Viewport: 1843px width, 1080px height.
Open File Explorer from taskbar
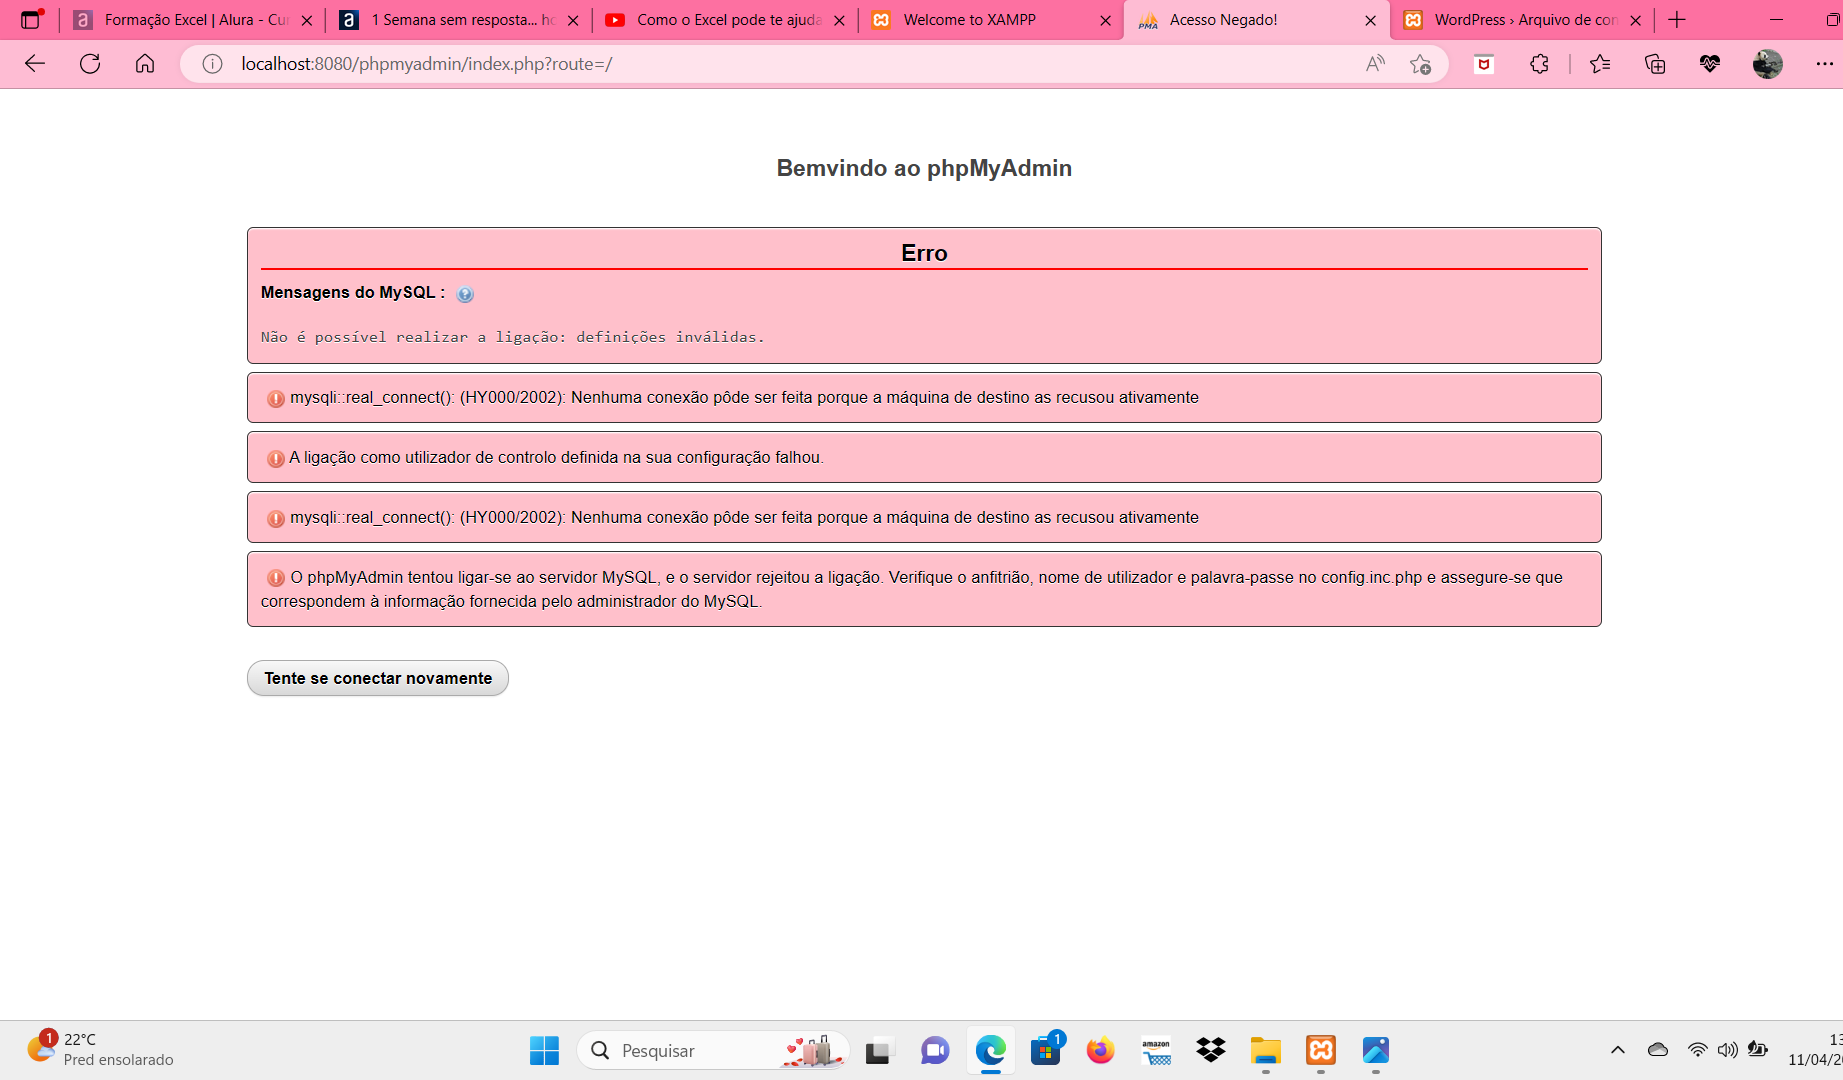[1266, 1050]
